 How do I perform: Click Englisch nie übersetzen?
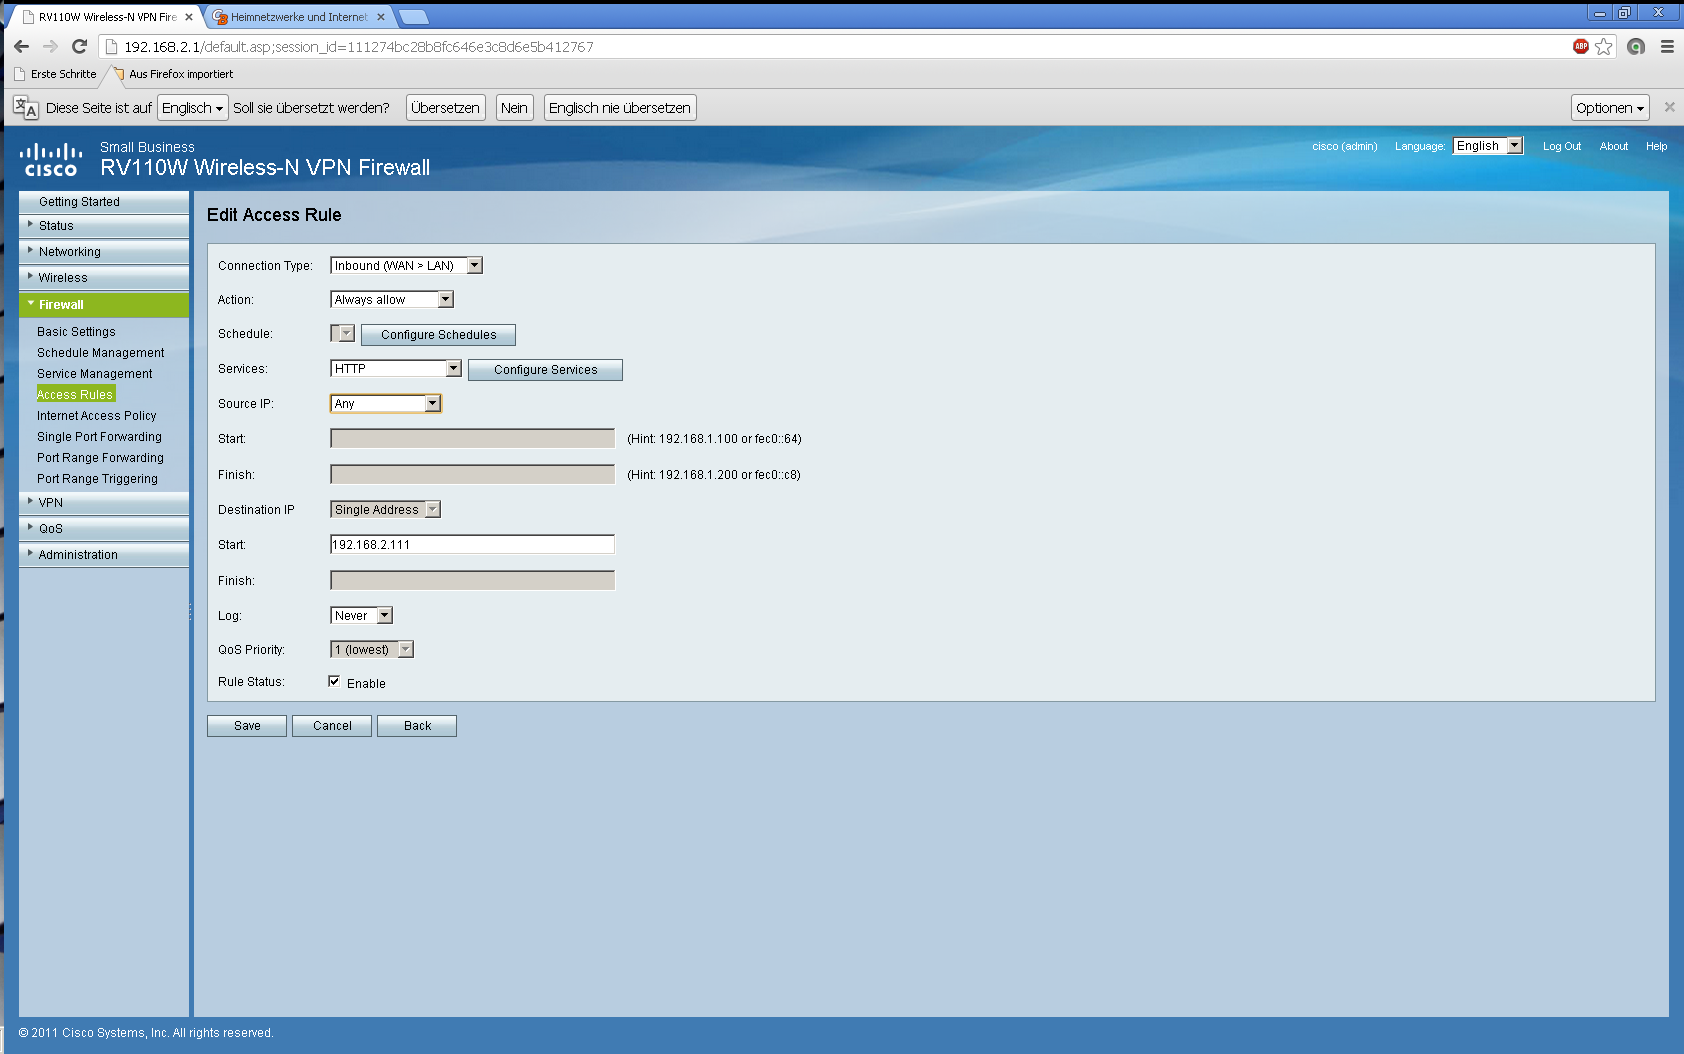(x=620, y=108)
